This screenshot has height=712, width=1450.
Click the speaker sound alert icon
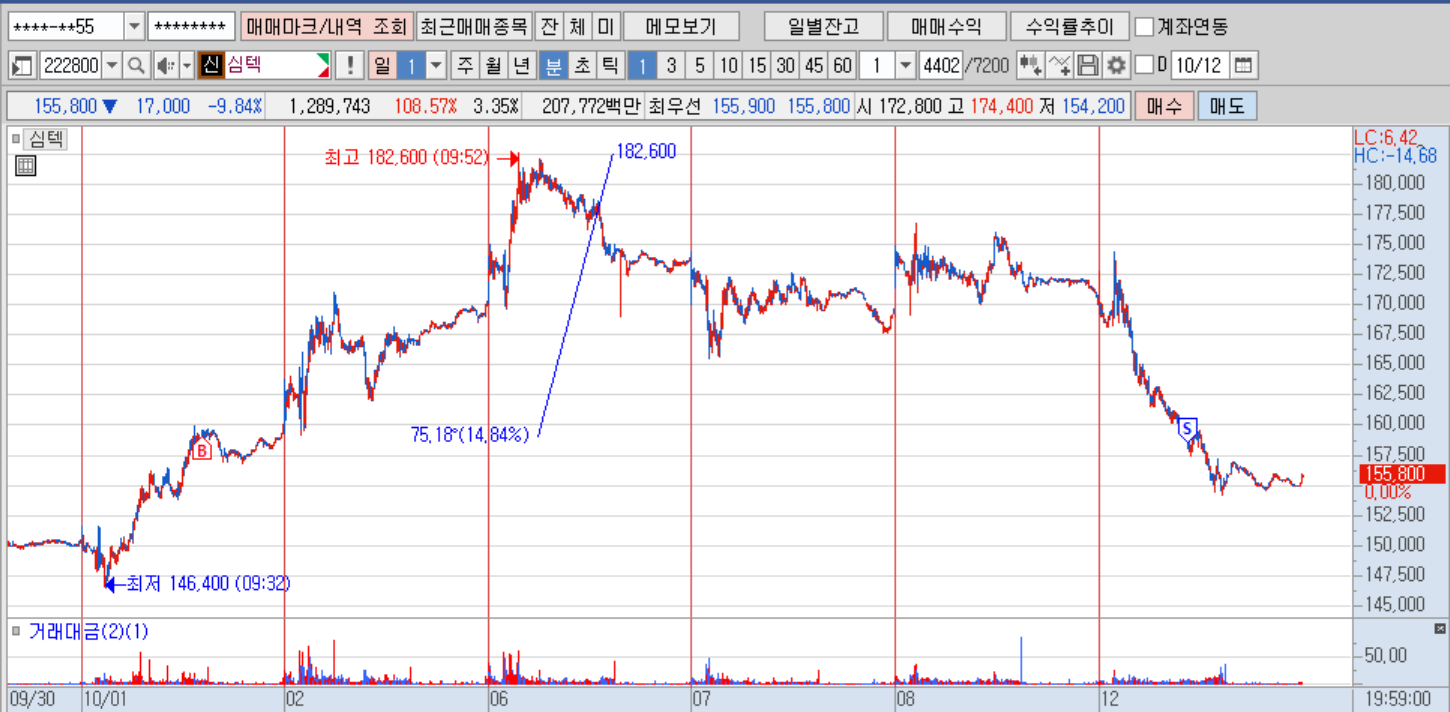tap(165, 66)
